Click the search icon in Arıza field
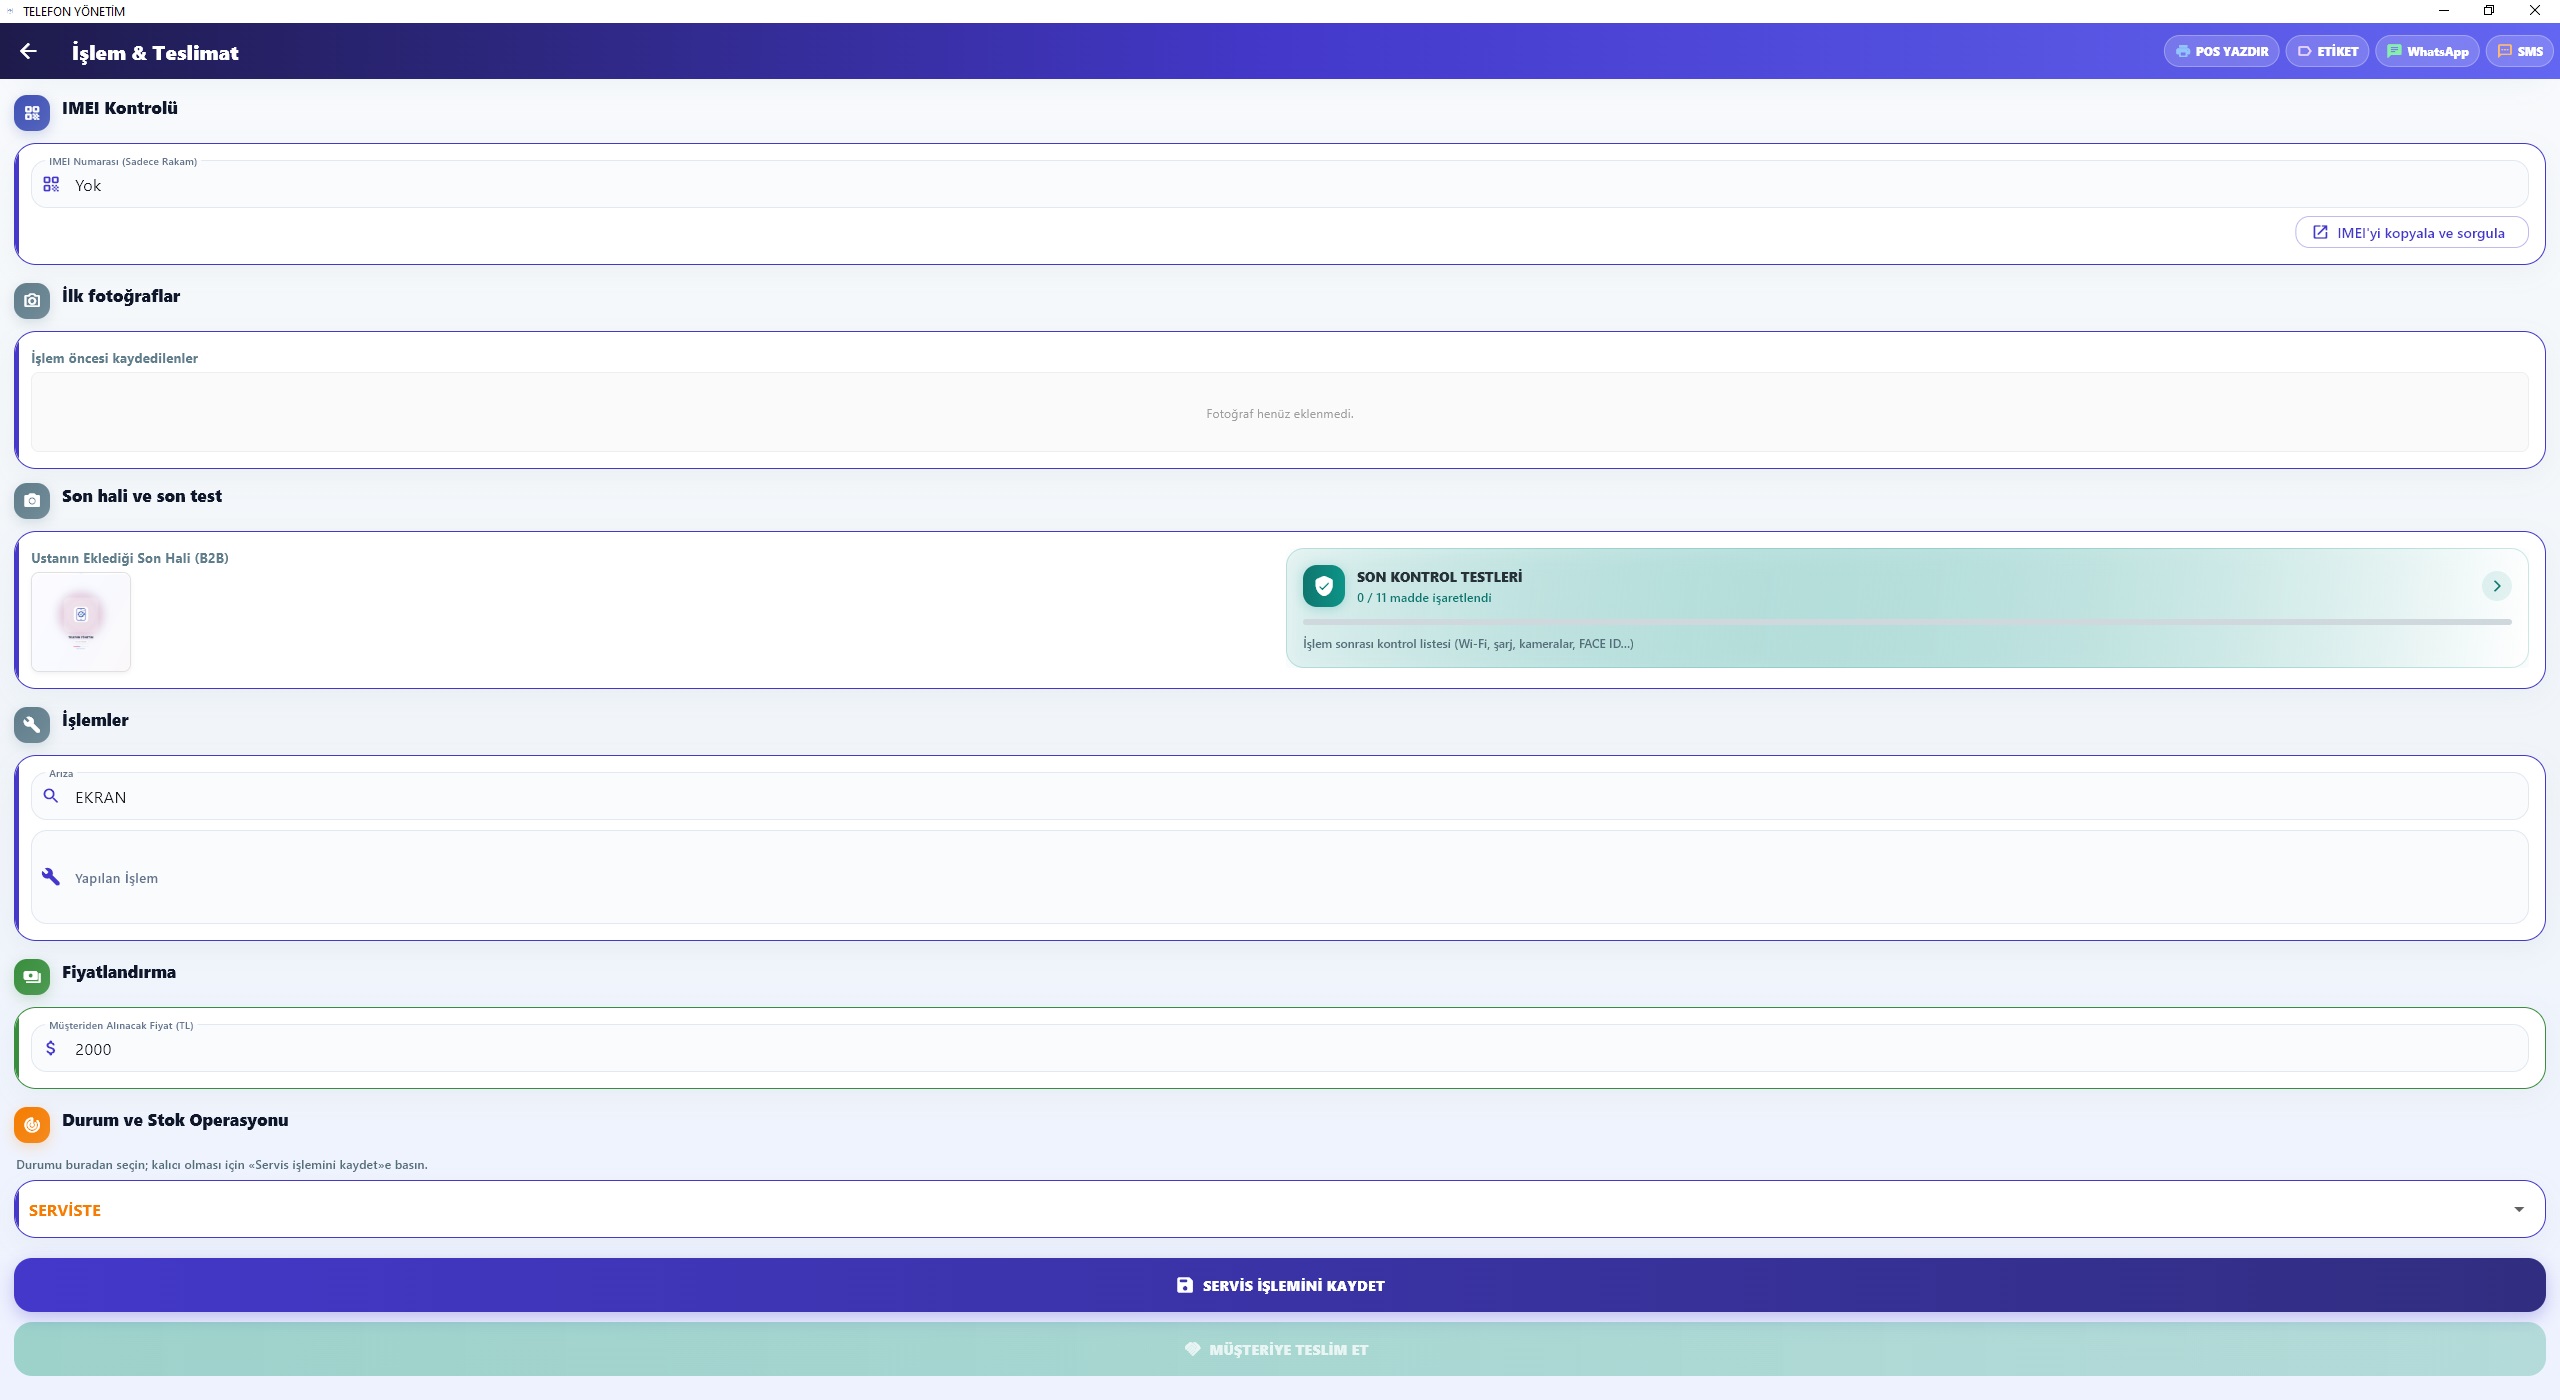This screenshot has width=2560, height=1400. [x=51, y=796]
